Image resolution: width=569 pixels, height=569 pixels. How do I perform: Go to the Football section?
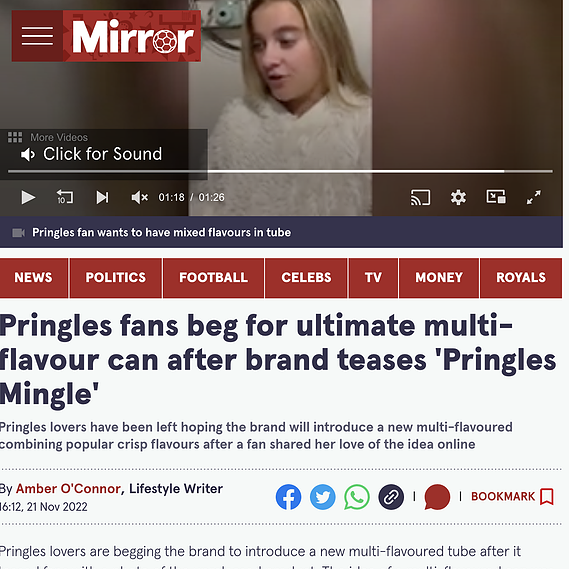click(213, 278)
